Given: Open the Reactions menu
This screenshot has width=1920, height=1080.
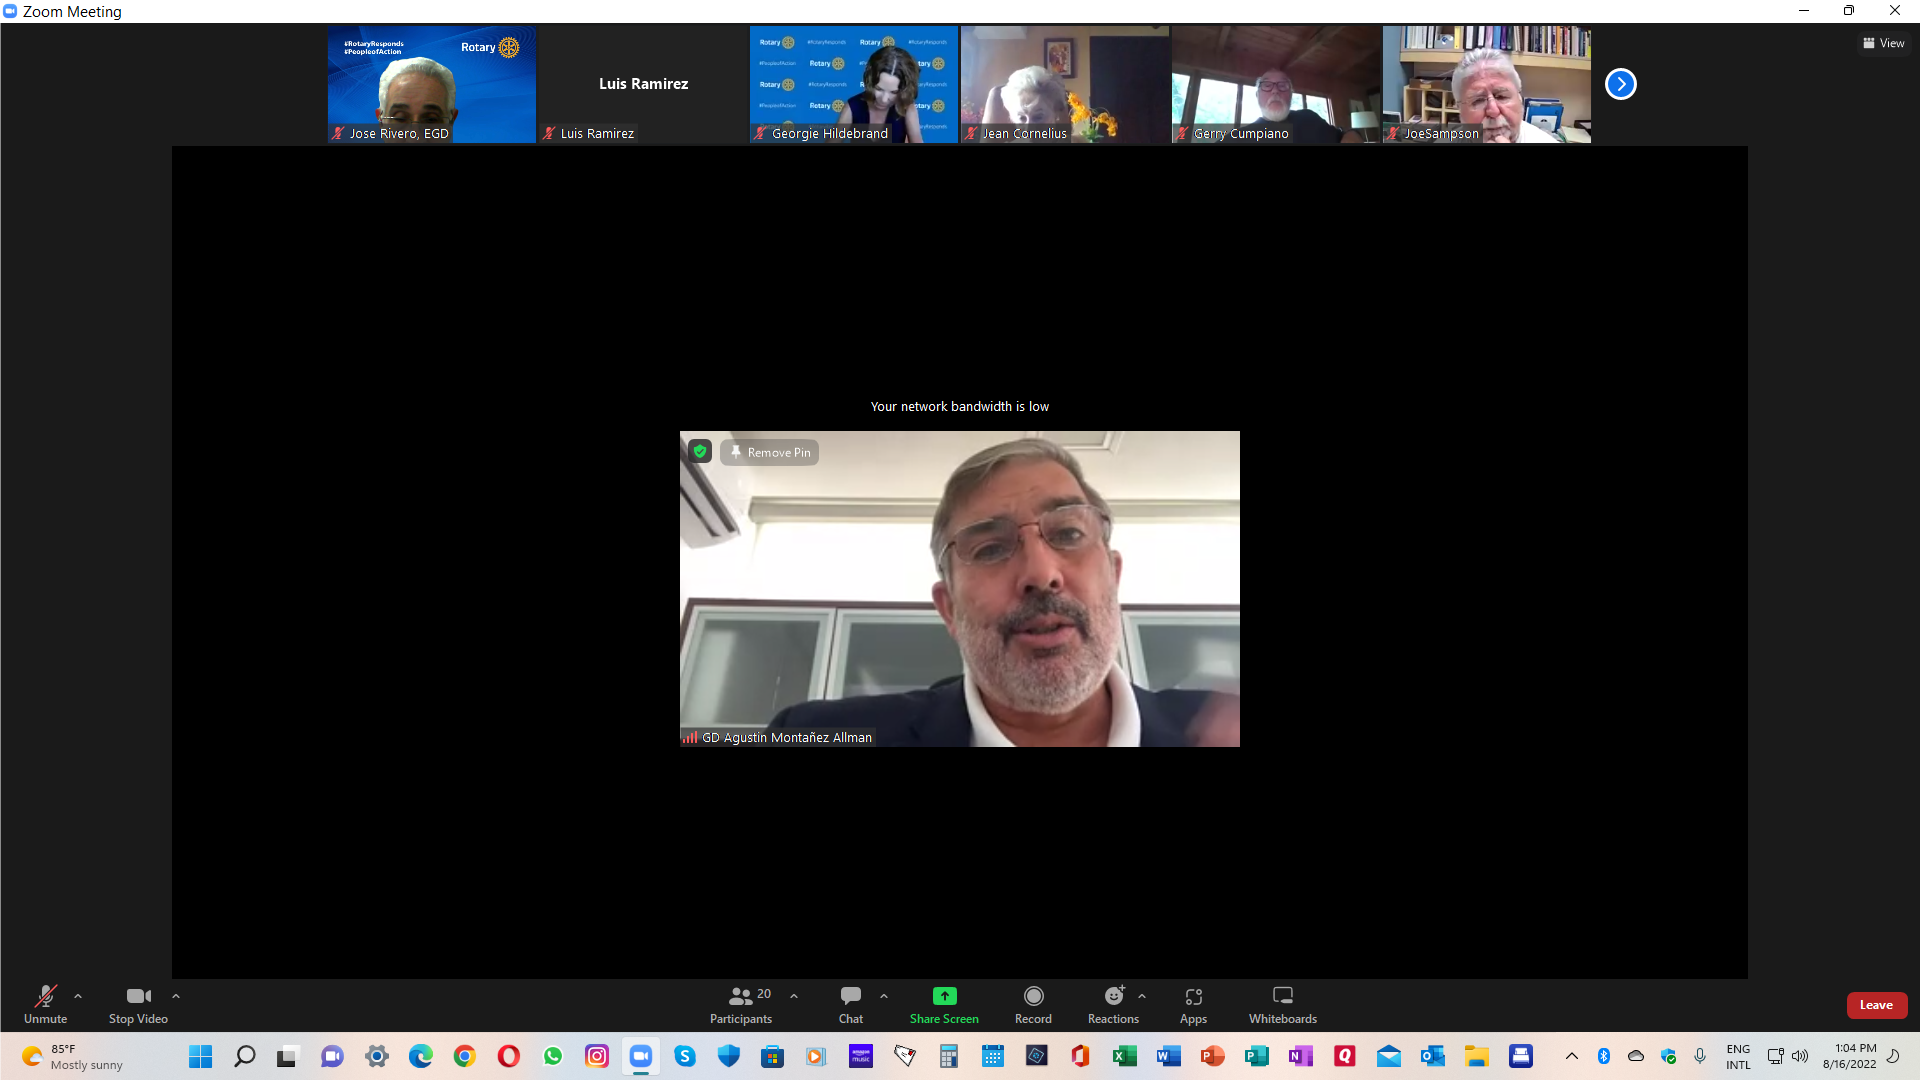Looking at the screenshot, I should coord(1113,1004).
